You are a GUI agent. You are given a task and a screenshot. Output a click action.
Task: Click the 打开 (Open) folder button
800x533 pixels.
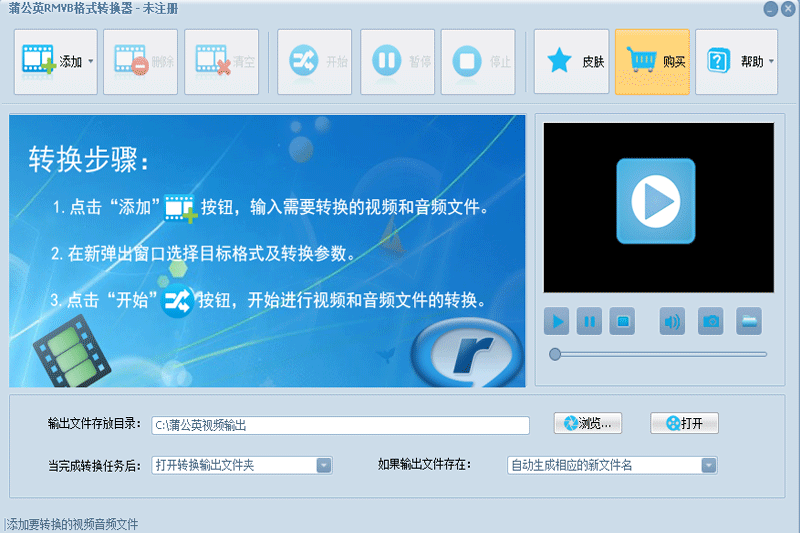(684, 423)
